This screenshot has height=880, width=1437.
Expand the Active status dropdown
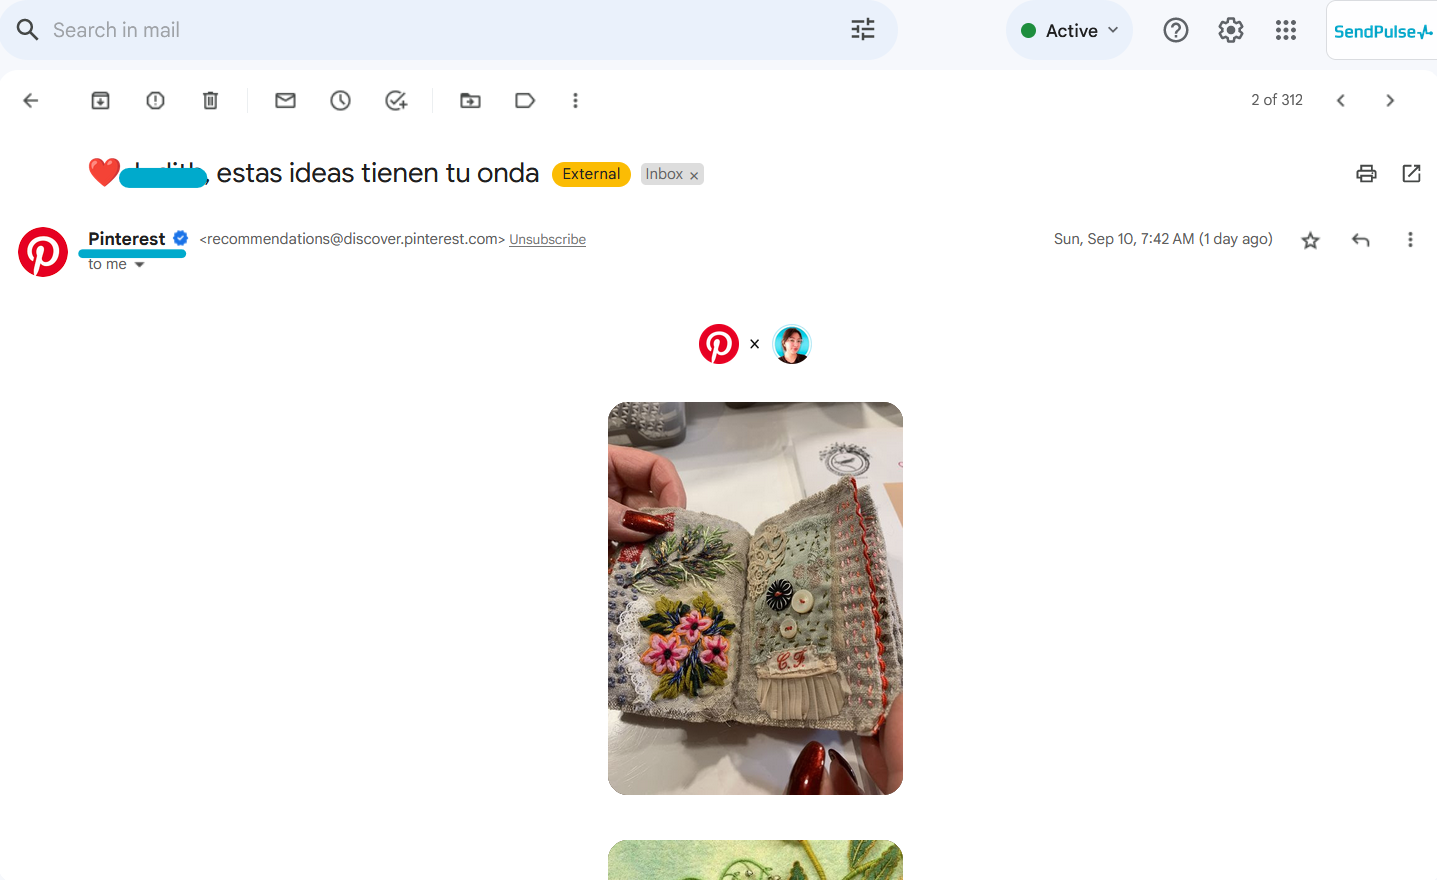1069,31
